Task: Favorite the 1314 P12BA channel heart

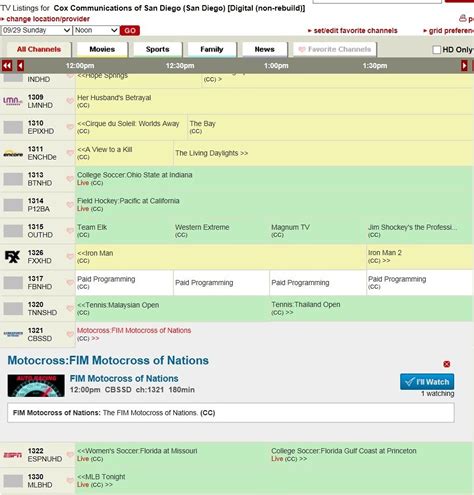Action: 70,205
